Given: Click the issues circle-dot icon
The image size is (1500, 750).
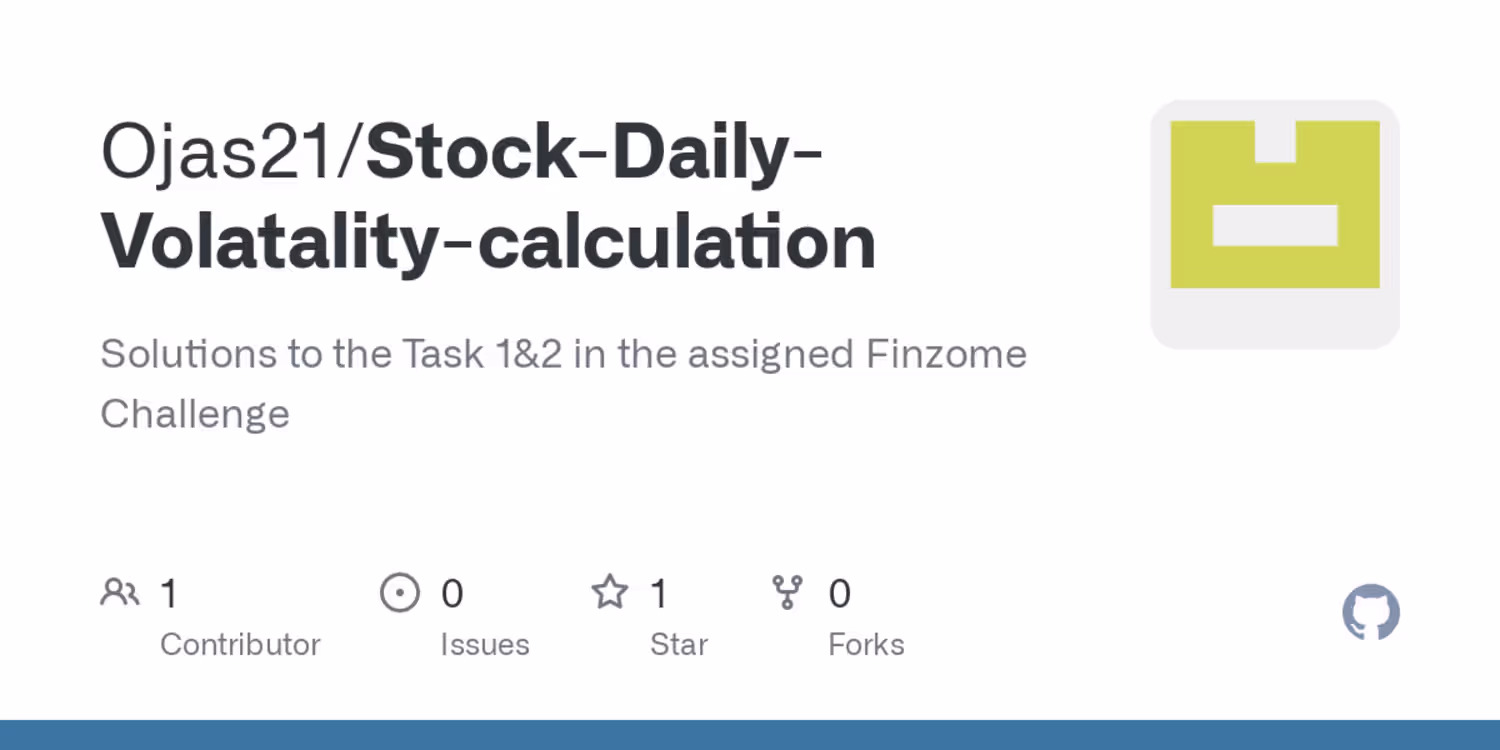Looking at the screenshot, I should click(x=400, y=593).
